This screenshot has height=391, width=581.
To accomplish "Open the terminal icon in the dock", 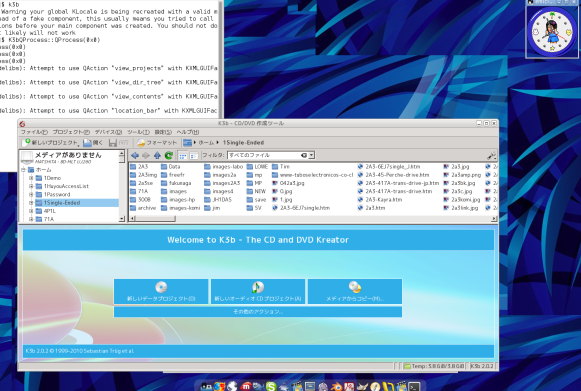I will tap(414, 387).
